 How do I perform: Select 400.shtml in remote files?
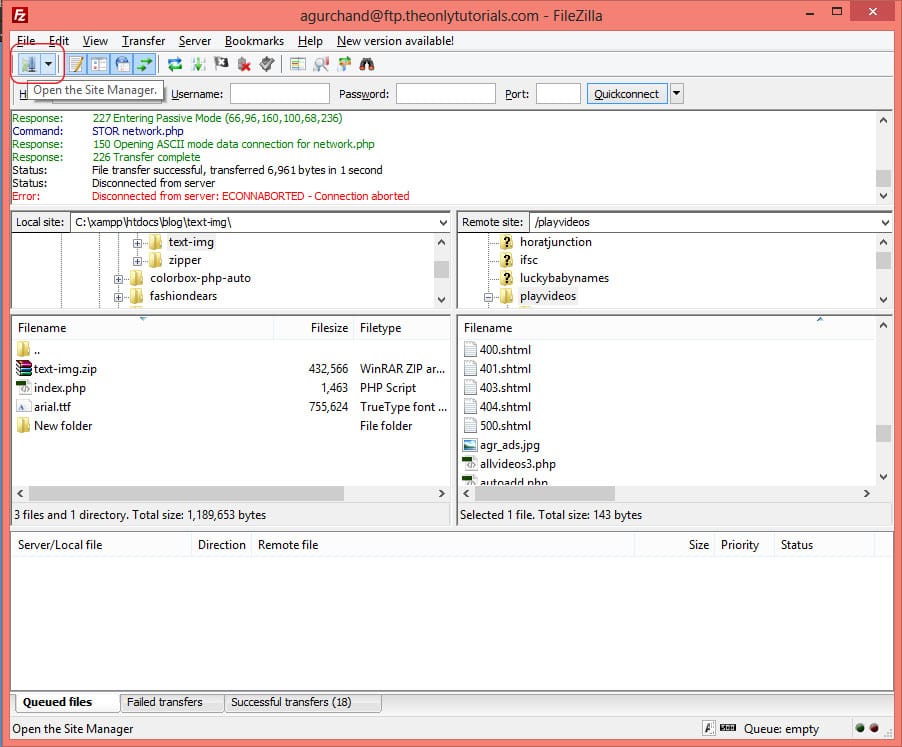tap(505, 350)
